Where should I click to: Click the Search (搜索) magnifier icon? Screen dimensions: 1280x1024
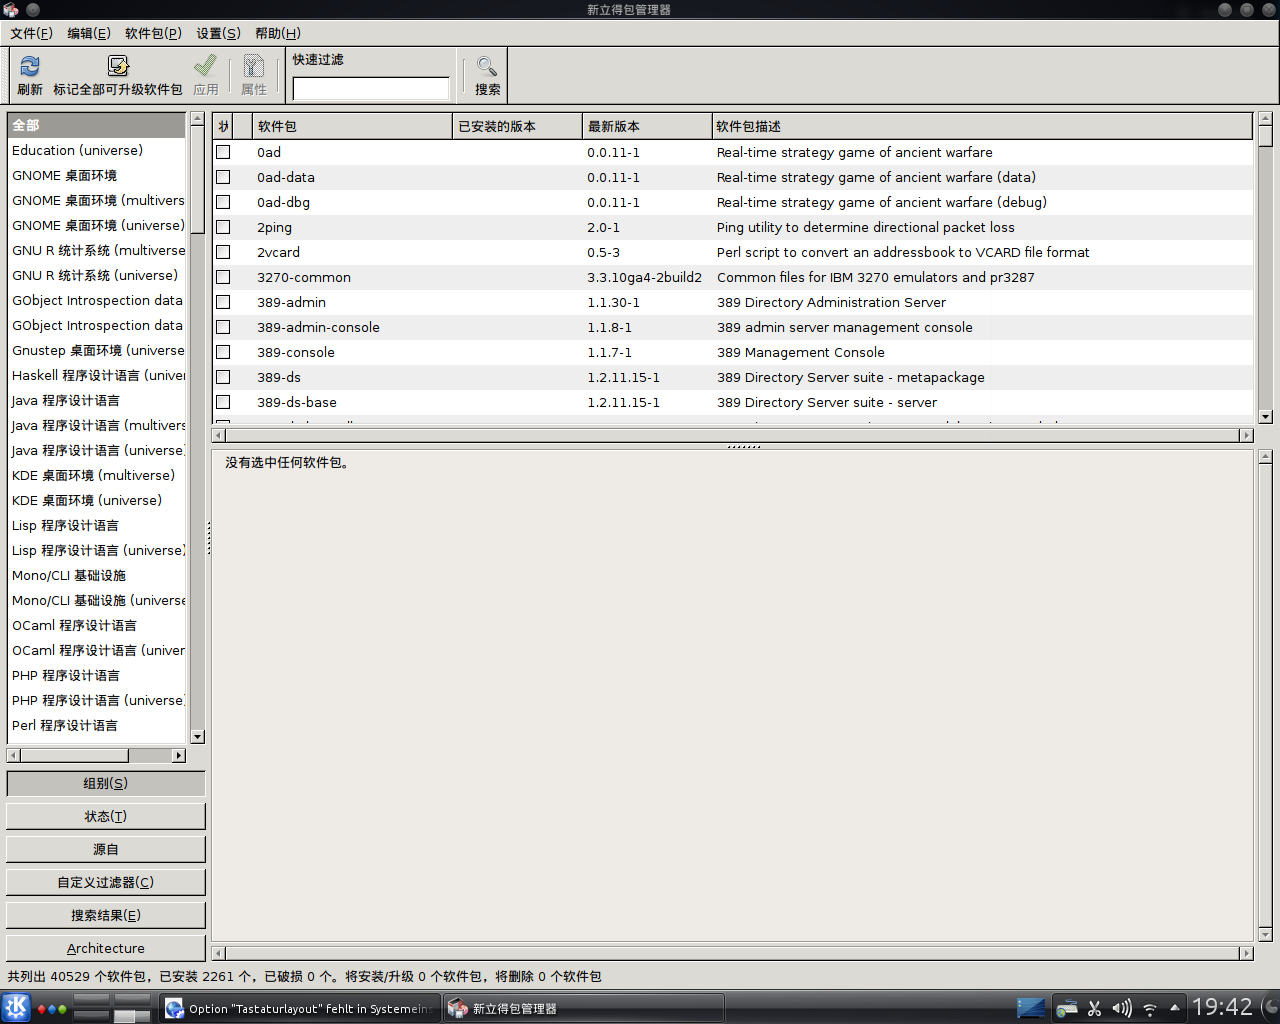pyautogui.click(x=487, y=66)
